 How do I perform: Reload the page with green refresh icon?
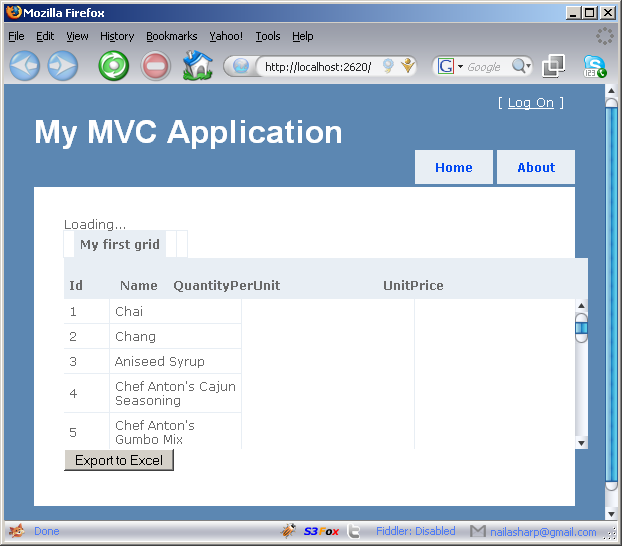[x=114, y=66]
